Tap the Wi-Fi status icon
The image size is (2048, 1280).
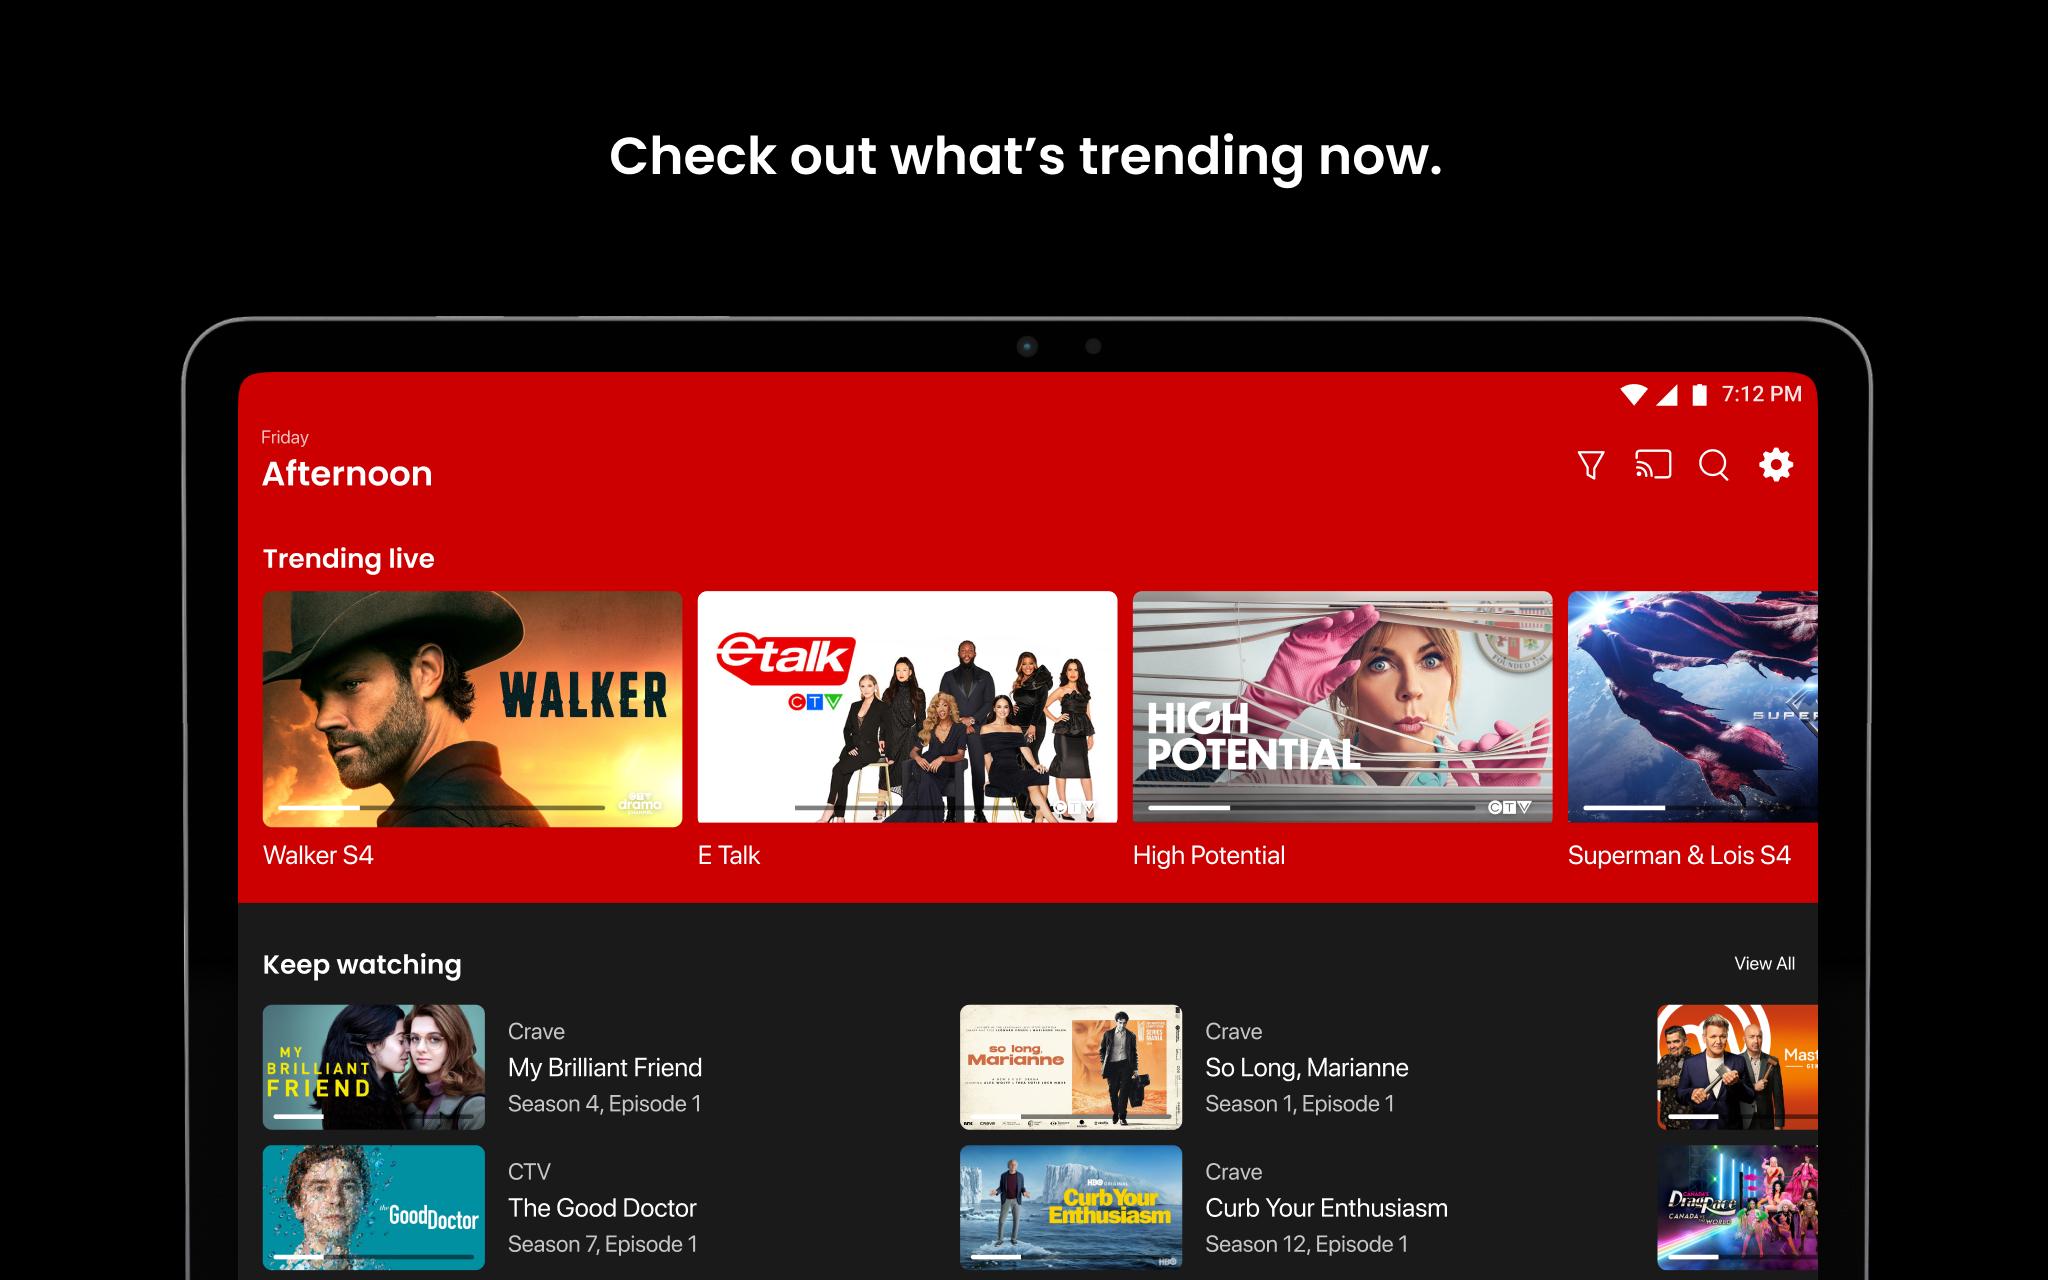point(1633,394)
